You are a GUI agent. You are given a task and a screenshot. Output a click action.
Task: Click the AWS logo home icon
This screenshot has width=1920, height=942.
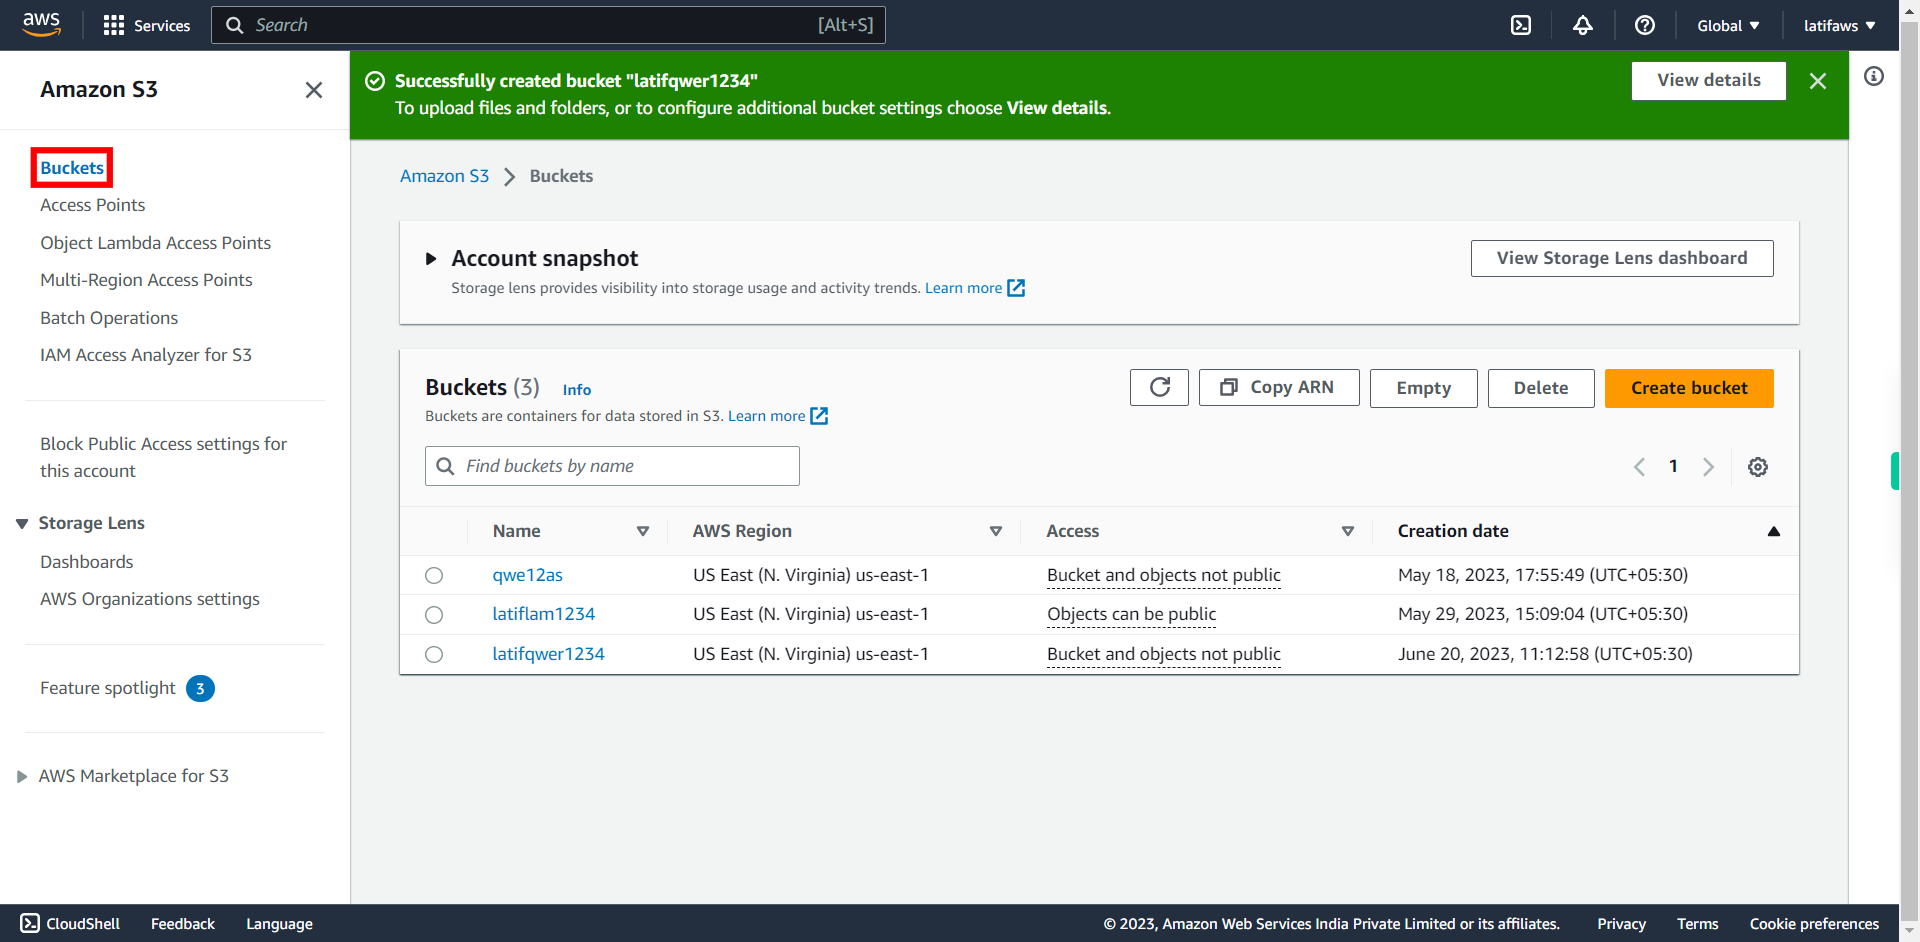(41, 25)
